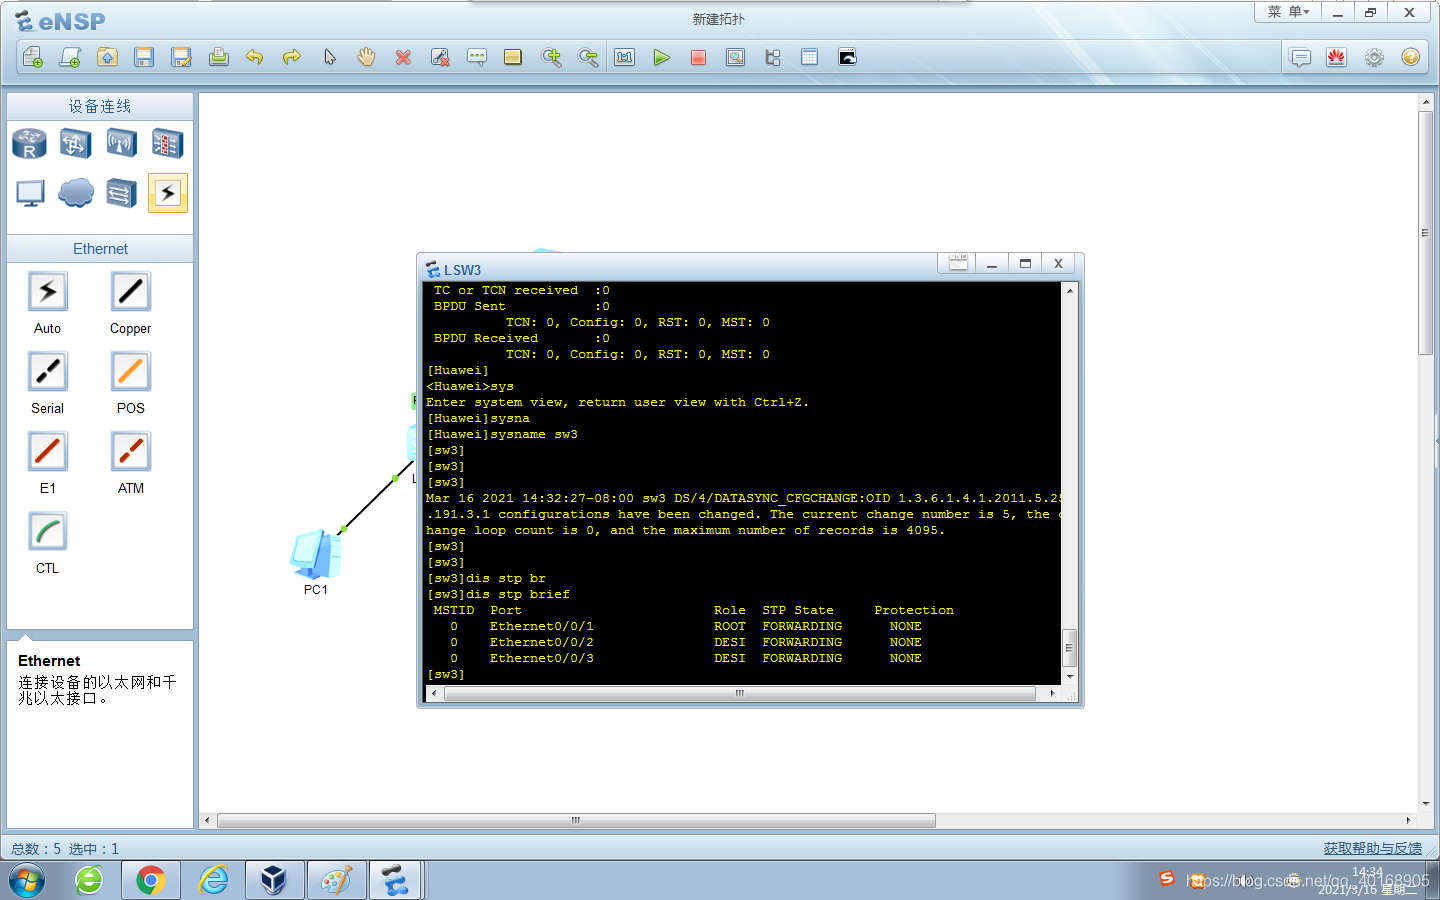Image resolution: width=1440 pixels, height=900 pixels.
Task: Select the Router device category
Action: (x=29, y=144)
